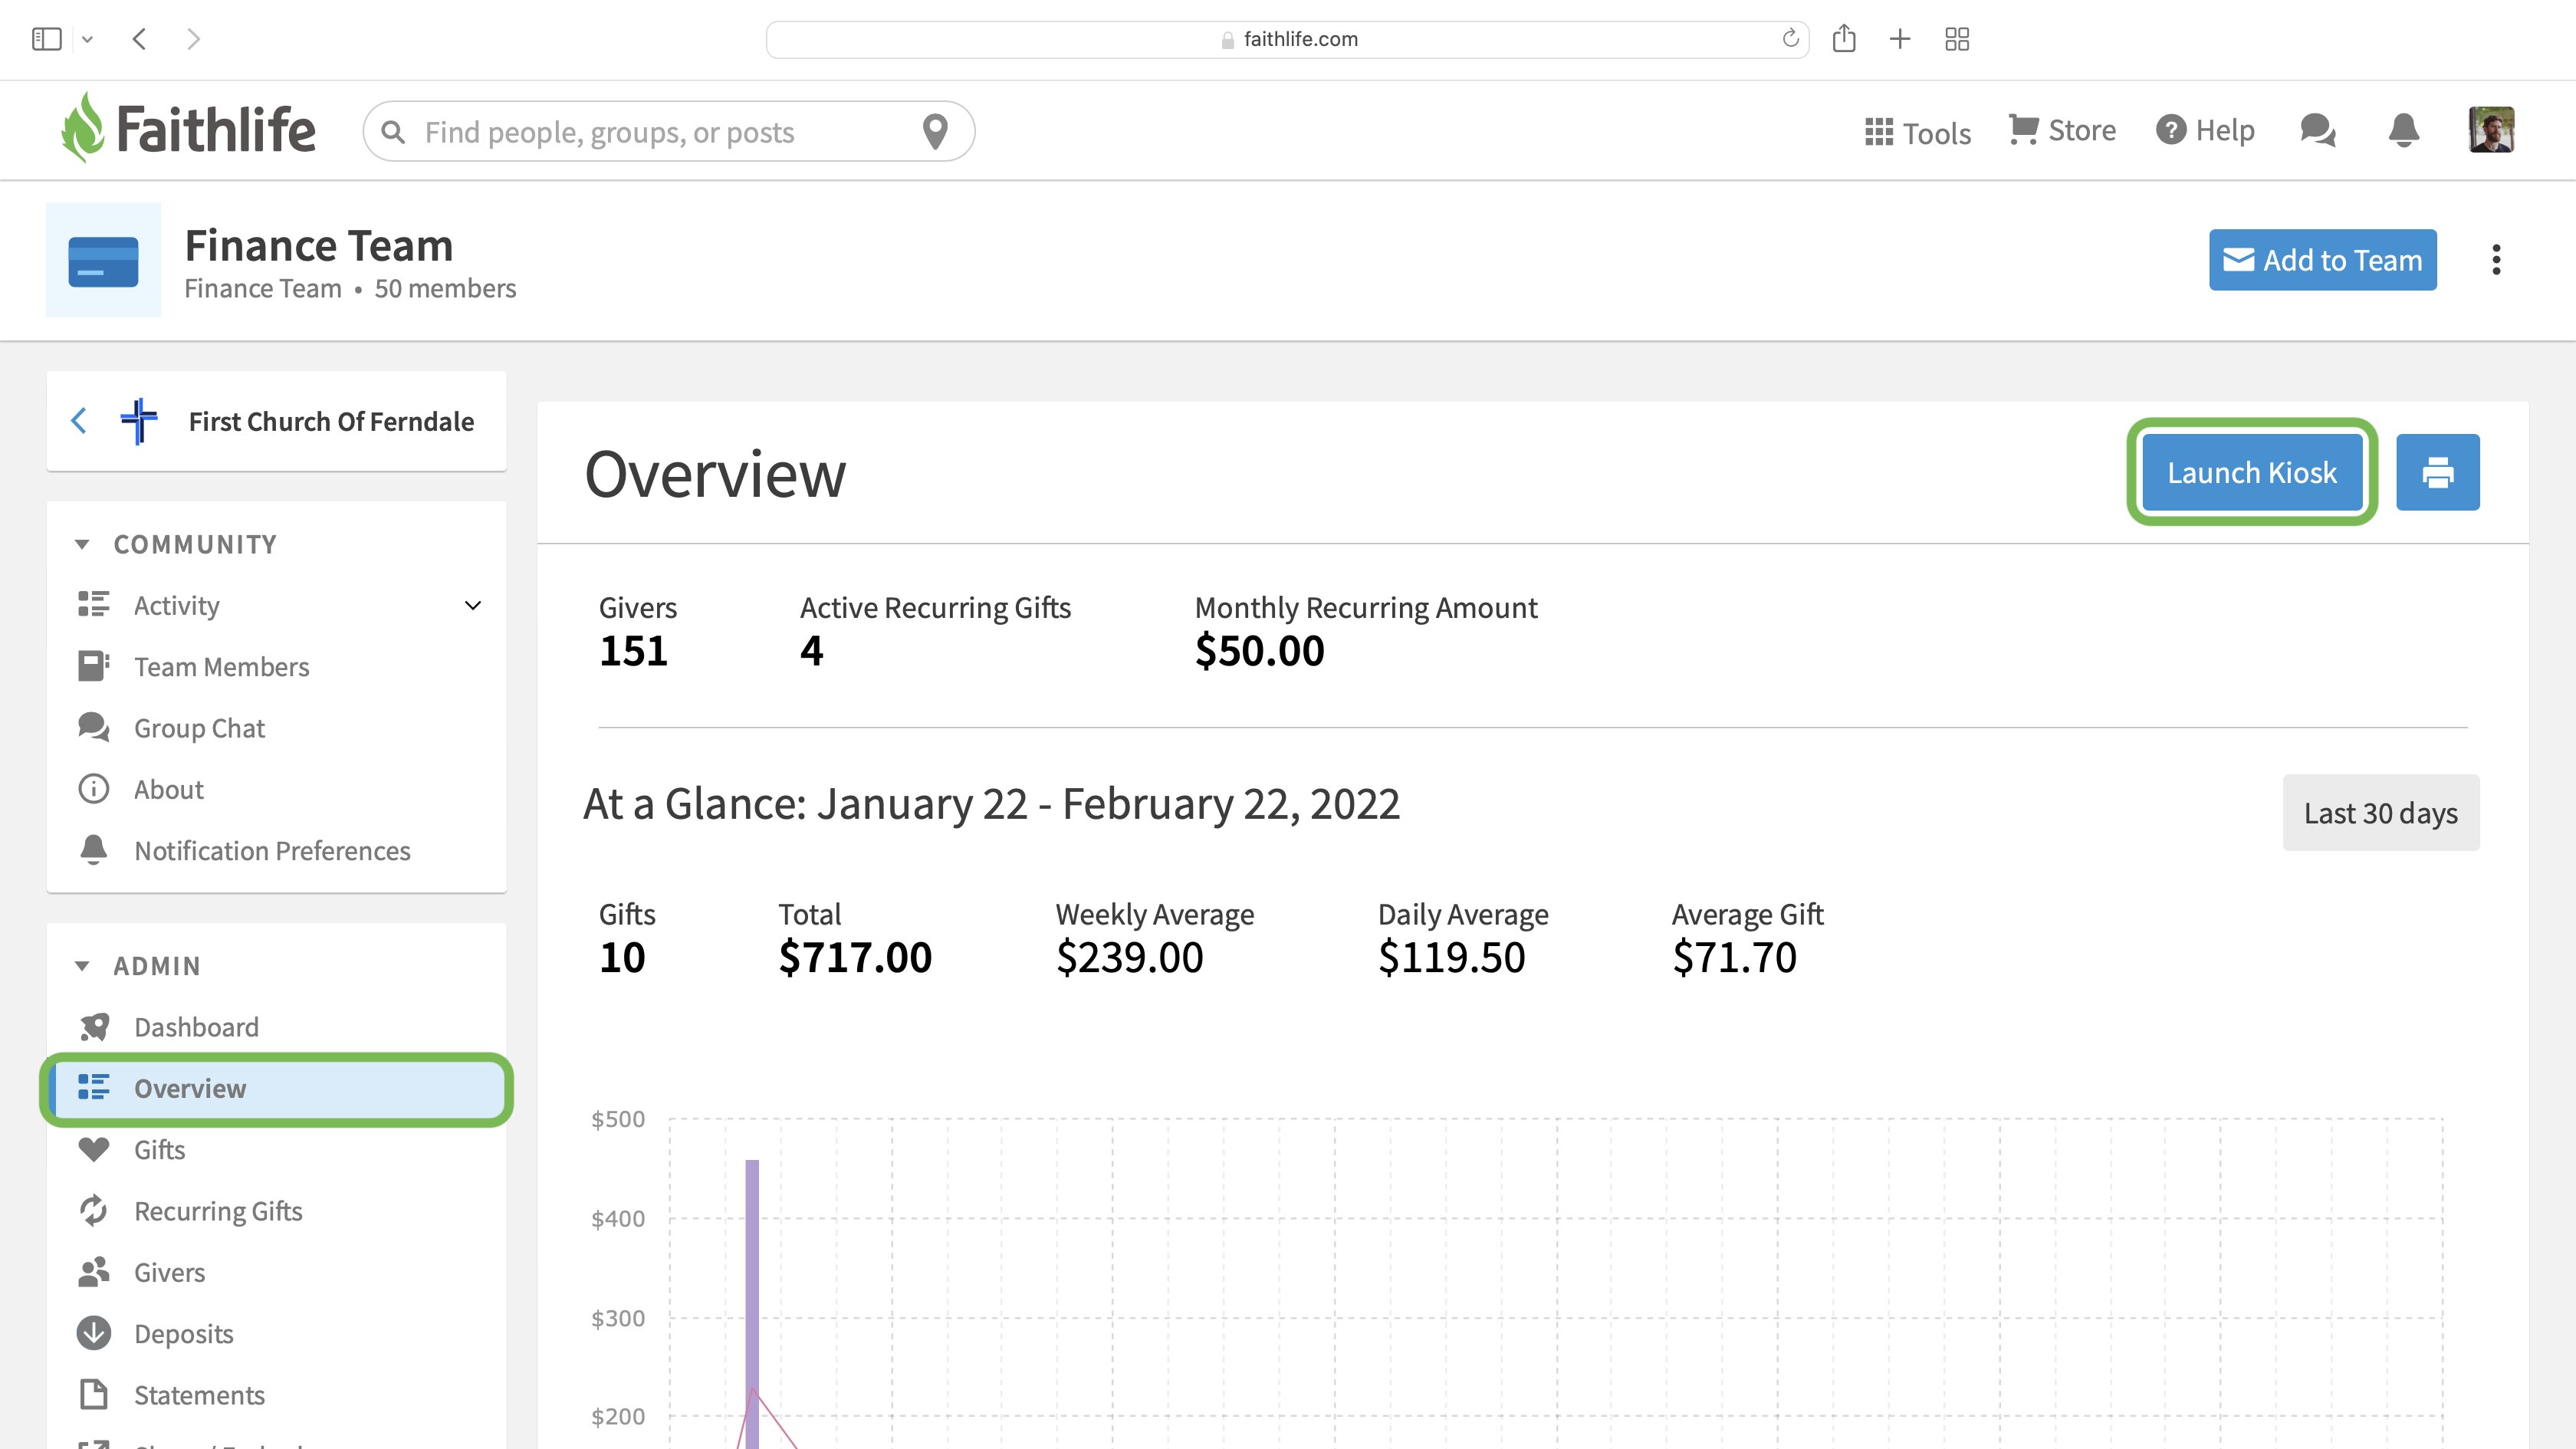Click the Daily Average $119.50 value
2576x1449 pixels.
pos(1451,958)
